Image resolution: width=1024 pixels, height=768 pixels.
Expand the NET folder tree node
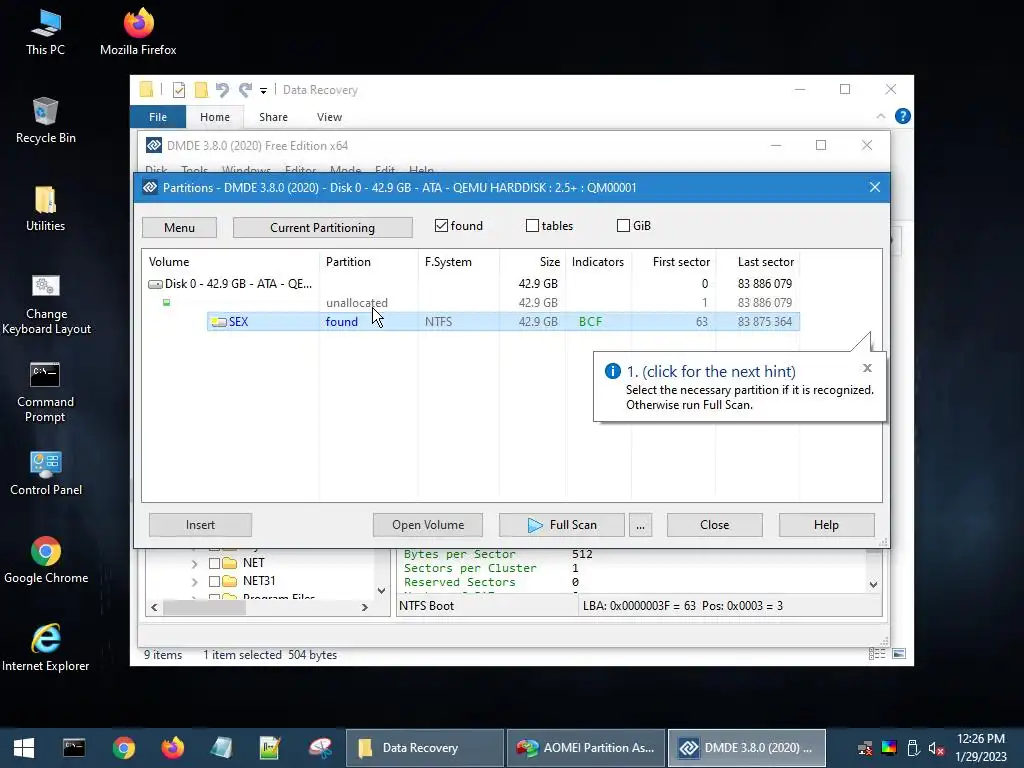tap(195, 563)
